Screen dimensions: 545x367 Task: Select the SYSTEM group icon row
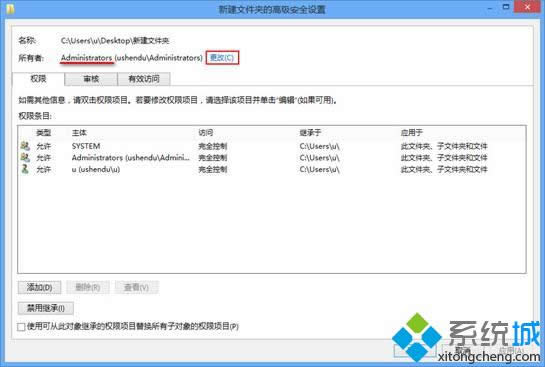pos(25,146)
